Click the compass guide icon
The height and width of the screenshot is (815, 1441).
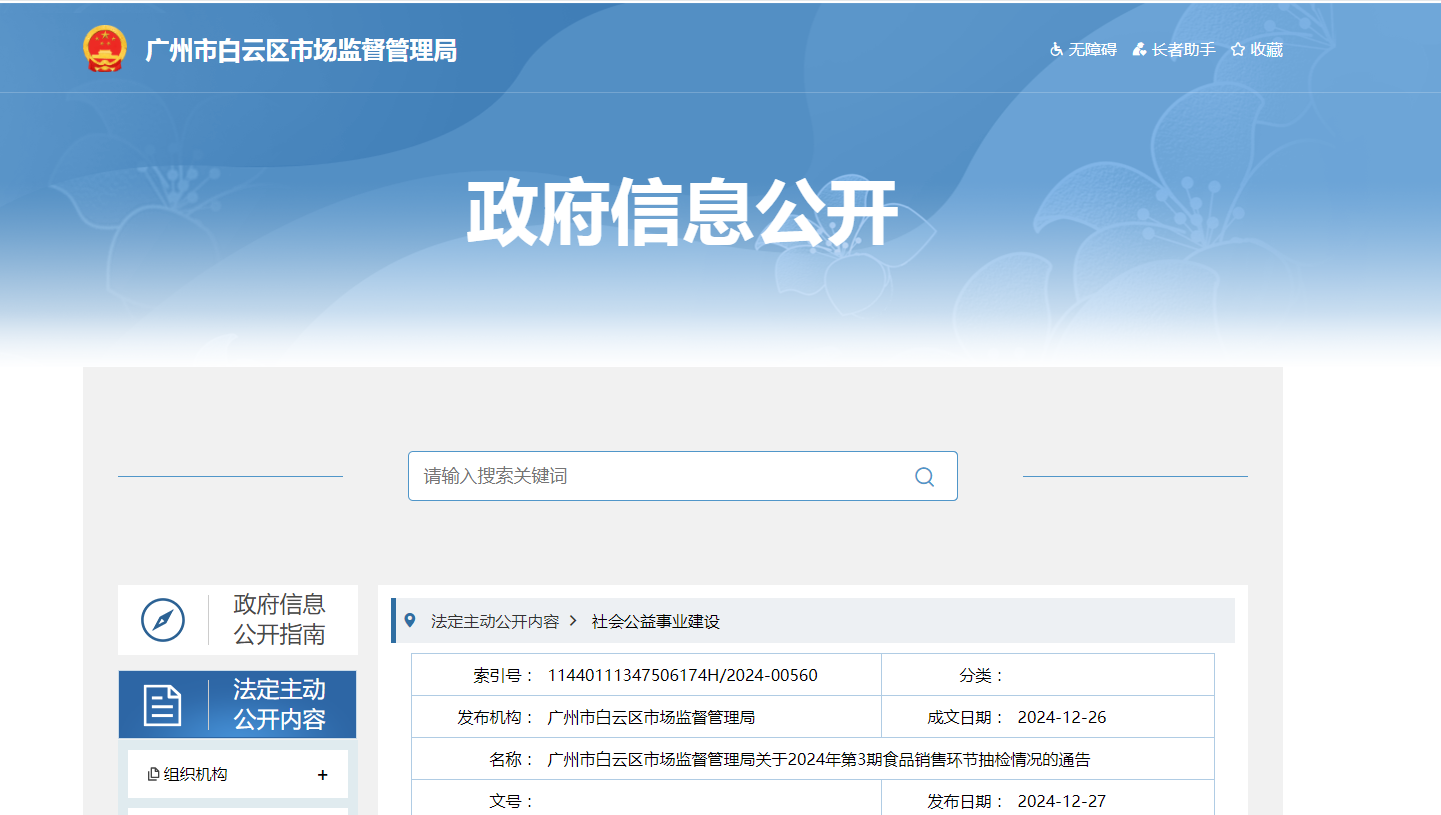[x=163, y=620]
